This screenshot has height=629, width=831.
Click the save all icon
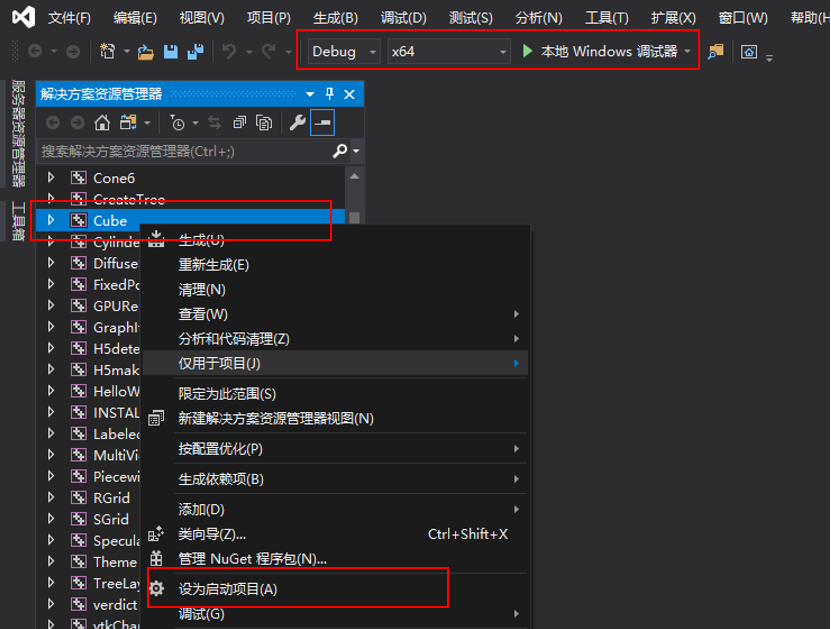196,52
